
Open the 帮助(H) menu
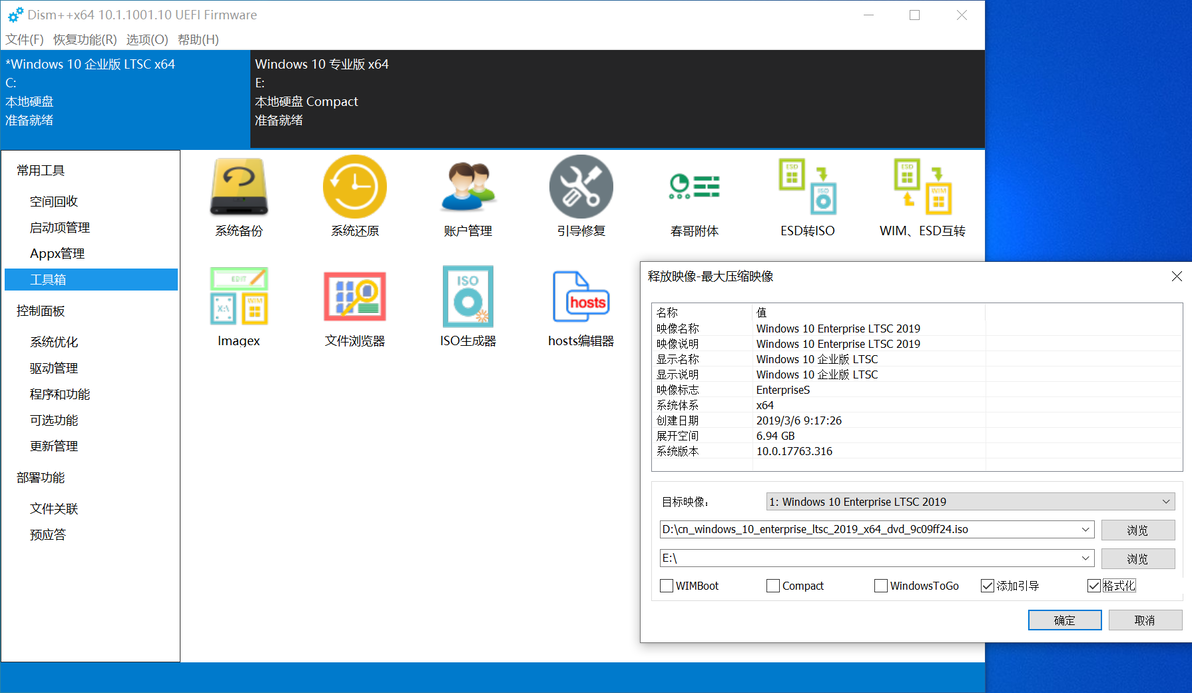[198, 40]
